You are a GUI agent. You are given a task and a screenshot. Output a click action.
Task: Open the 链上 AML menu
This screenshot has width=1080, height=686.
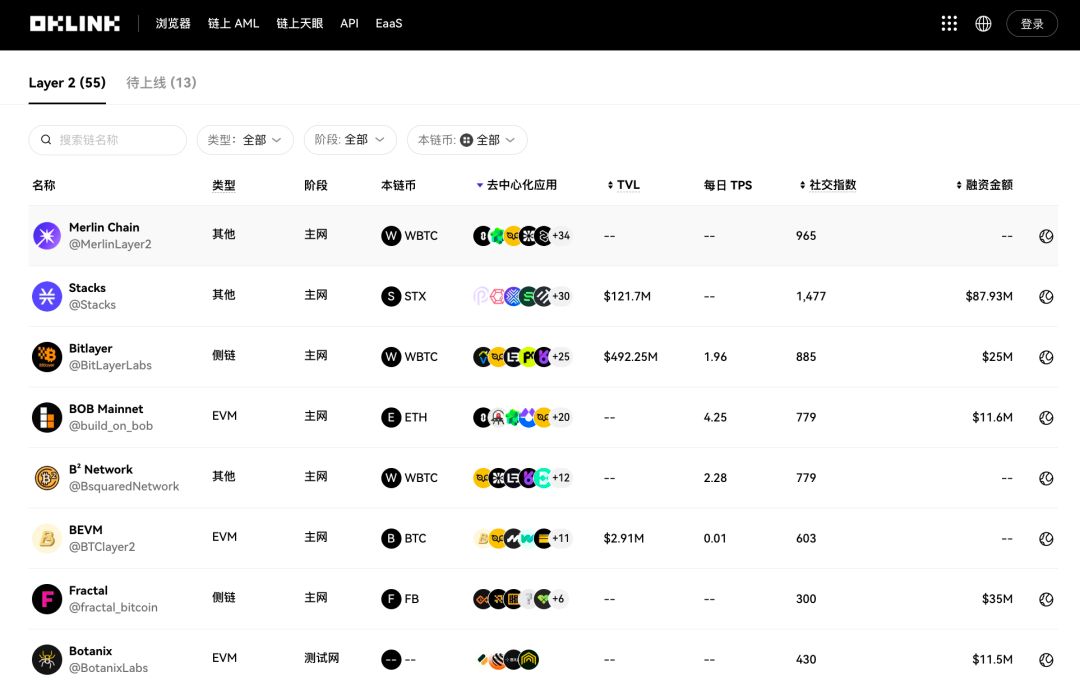(x=233, y=23)
